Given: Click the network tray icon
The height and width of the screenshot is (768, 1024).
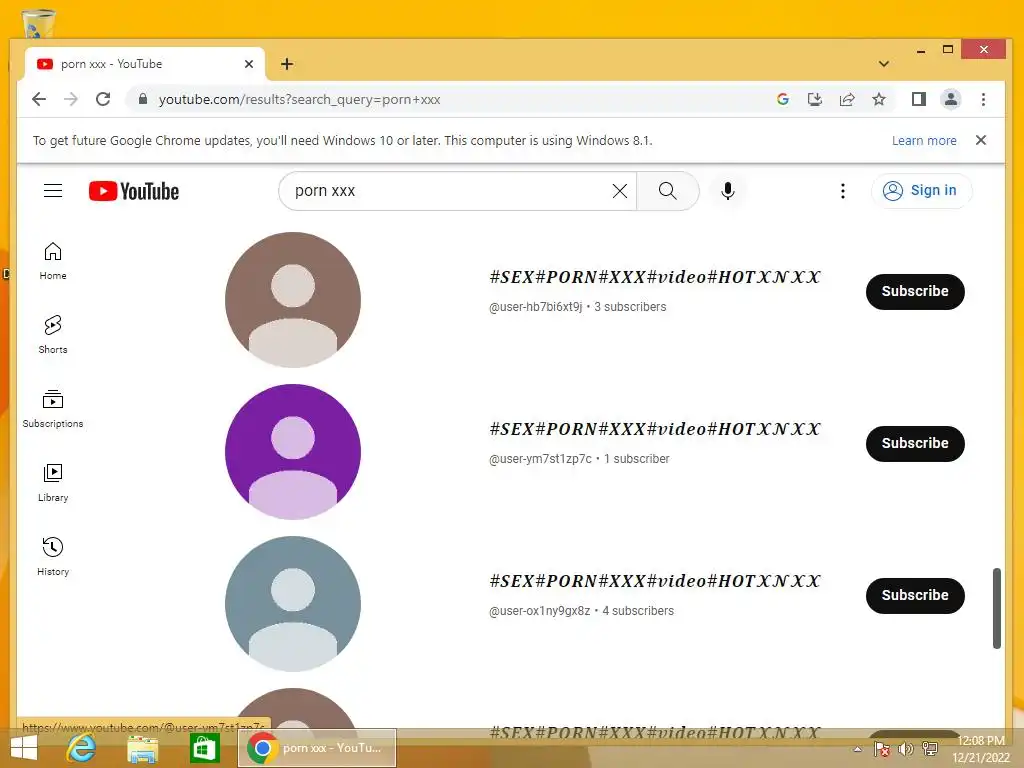Looking at the screenshot, I should tap(929, 749).
